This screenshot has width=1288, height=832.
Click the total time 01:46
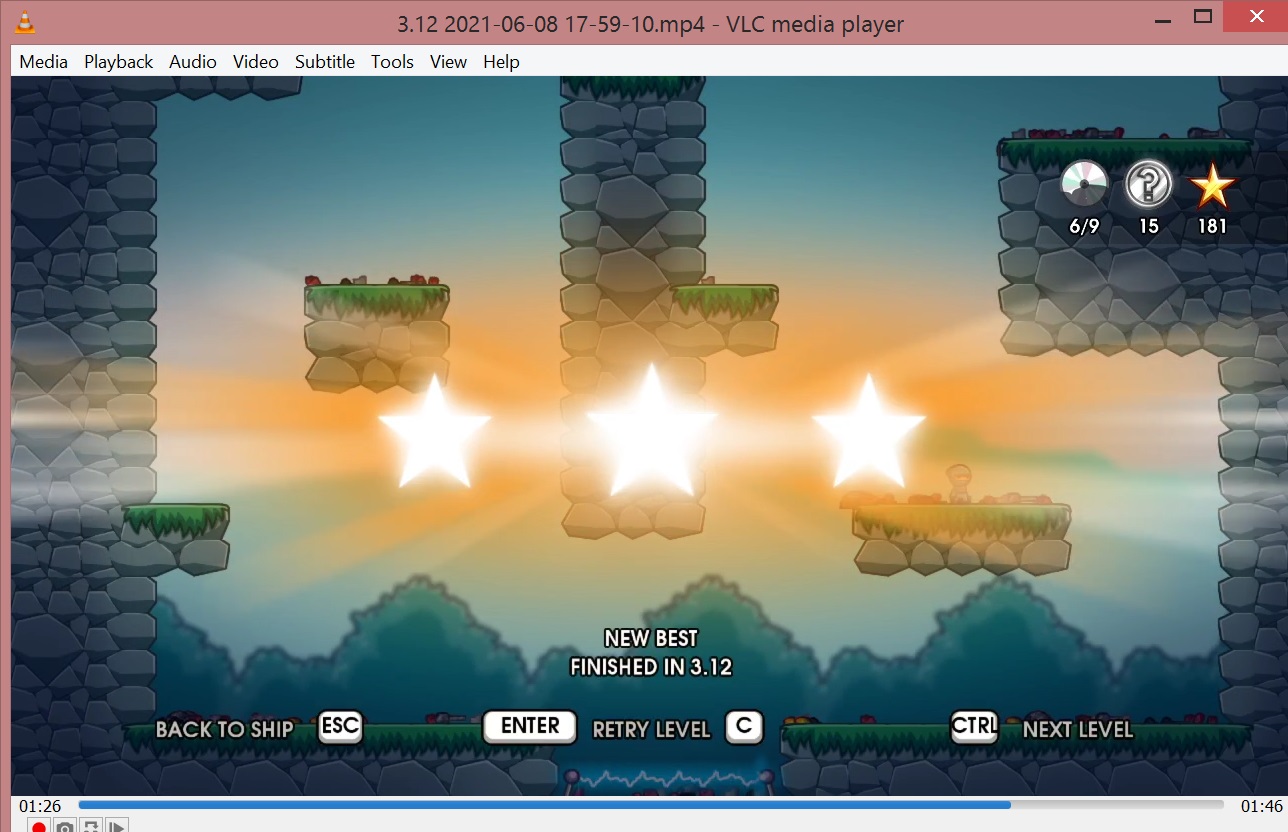click(x=1261, y=806)
